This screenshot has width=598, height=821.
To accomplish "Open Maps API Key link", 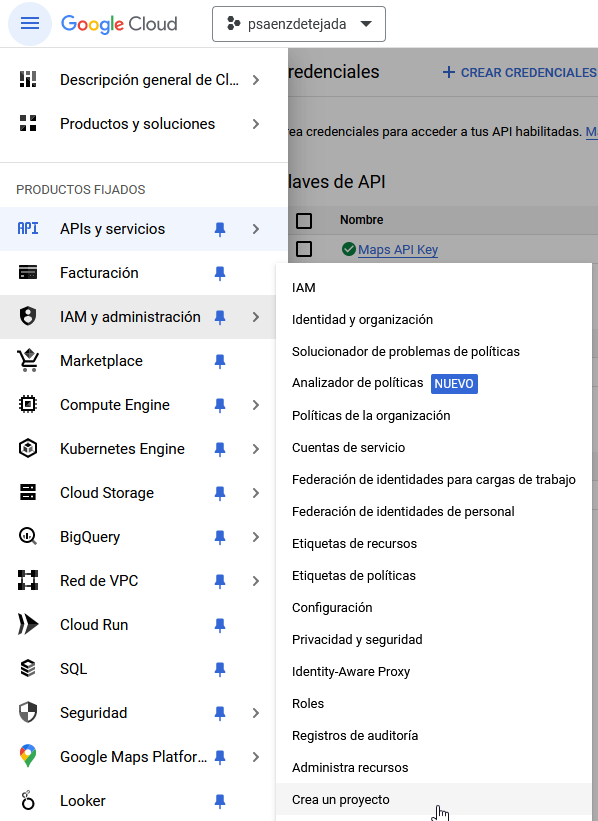I will pos(398,250).
